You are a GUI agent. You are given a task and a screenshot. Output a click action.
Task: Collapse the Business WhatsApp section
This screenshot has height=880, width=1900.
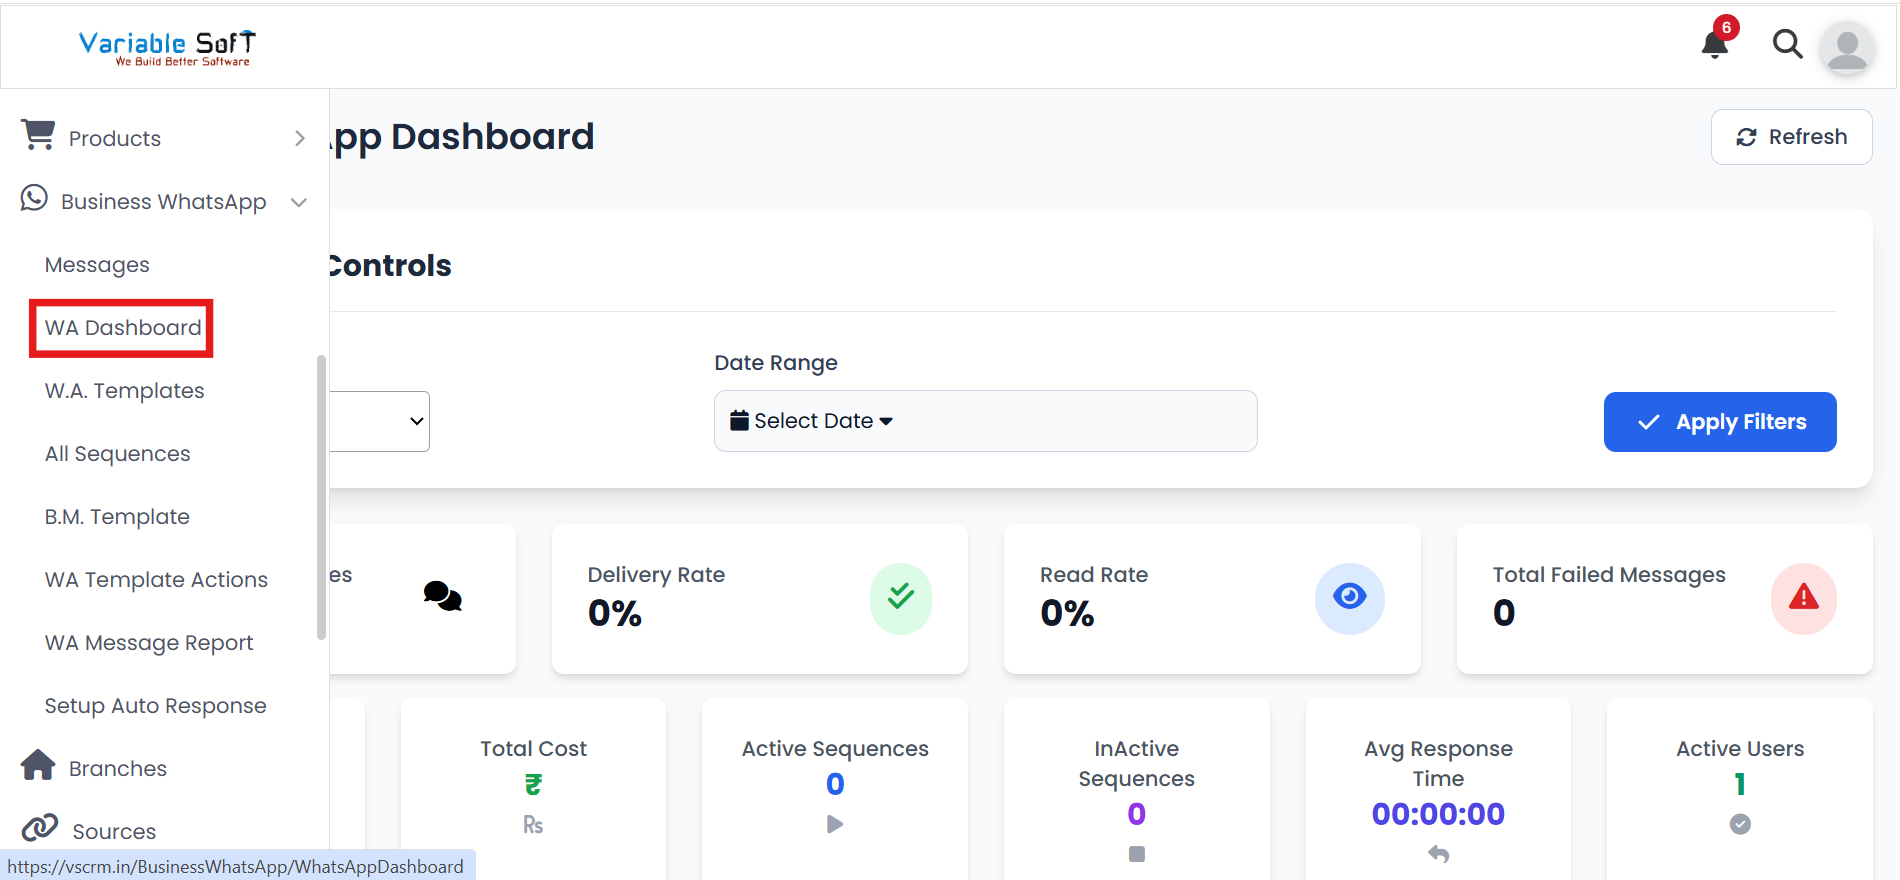coord(298,202)
